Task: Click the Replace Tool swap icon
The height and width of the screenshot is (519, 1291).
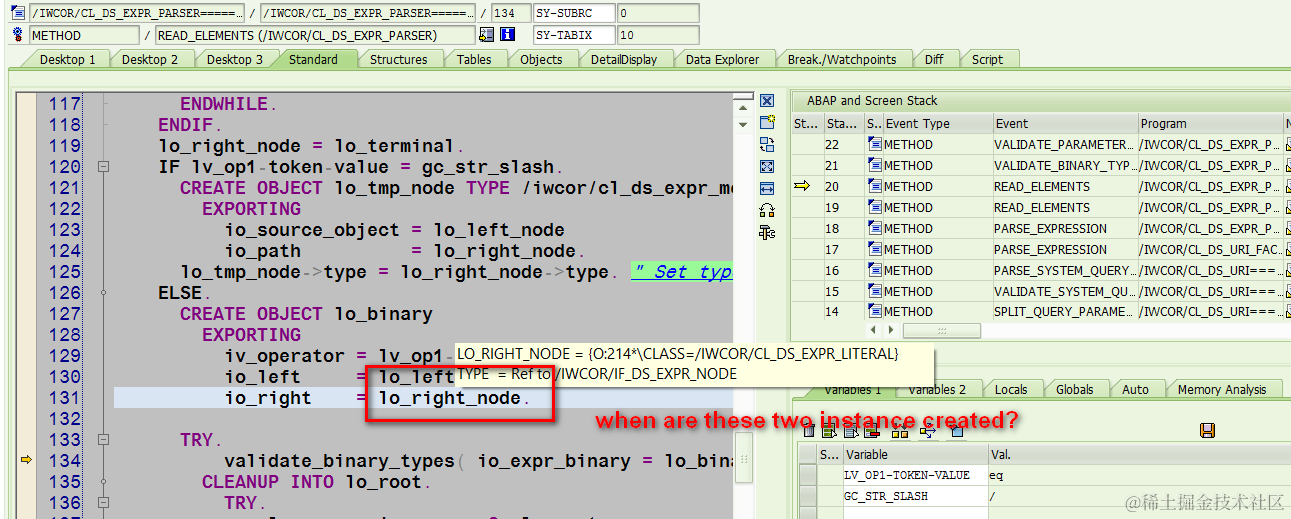Action: 767,144
